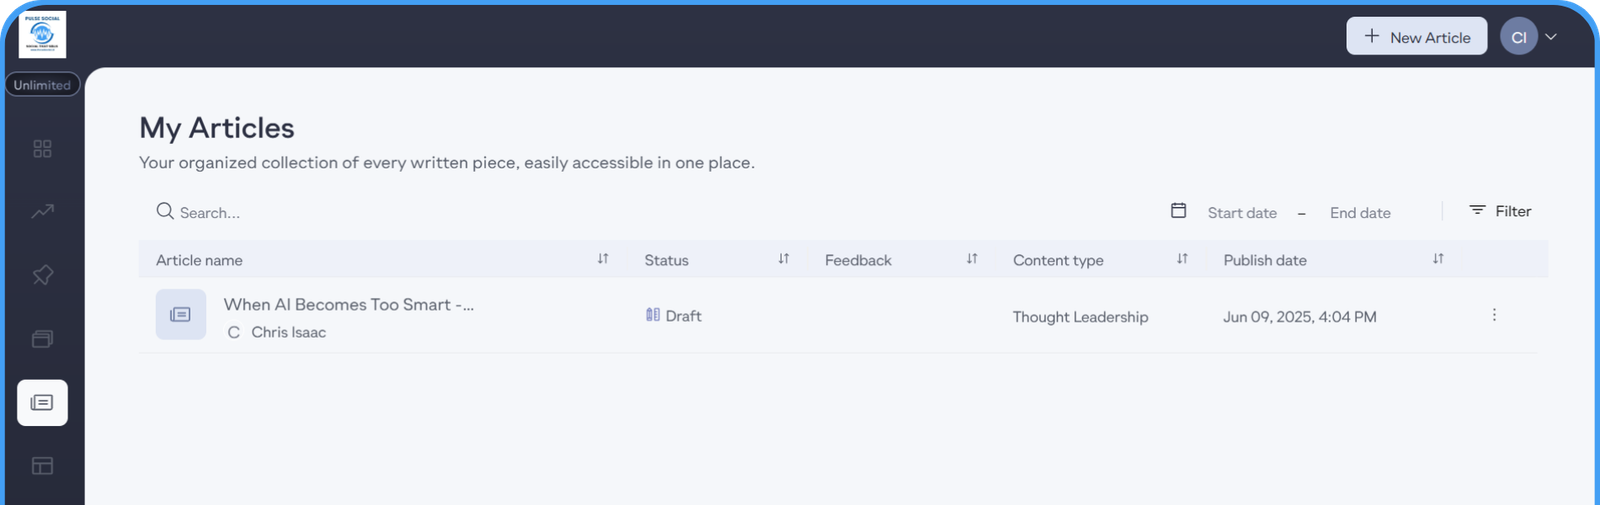Open the 'When AI Becomes Too Smart' article
Image resolution: width=1600 pixels, height=505 pixels.
click(348, 305)
